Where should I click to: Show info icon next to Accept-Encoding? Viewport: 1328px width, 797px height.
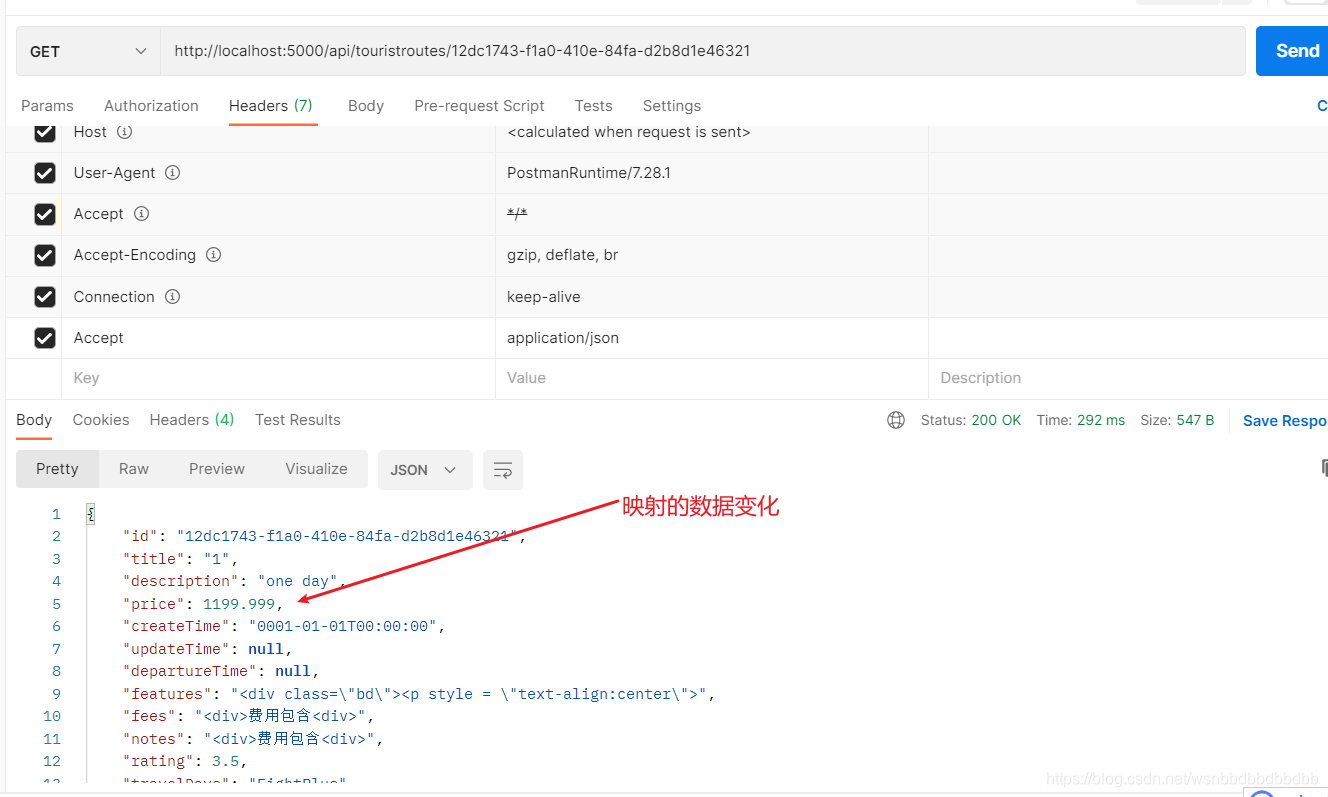tap(213, 255)
